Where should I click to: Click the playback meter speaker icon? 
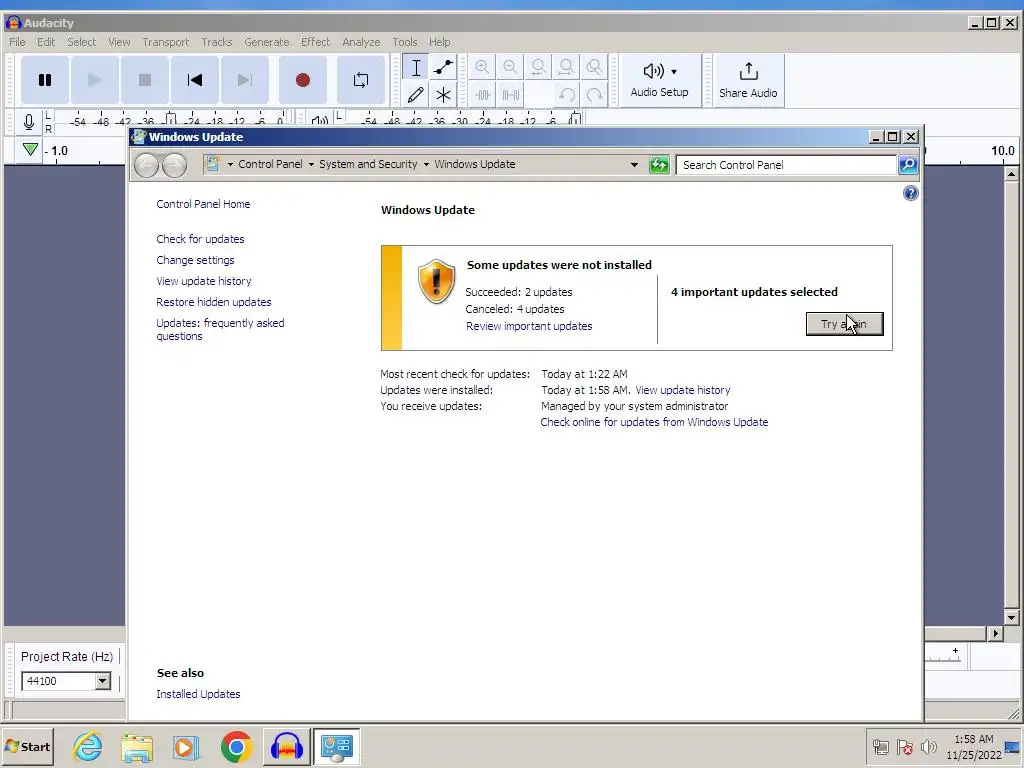(319, 121)
